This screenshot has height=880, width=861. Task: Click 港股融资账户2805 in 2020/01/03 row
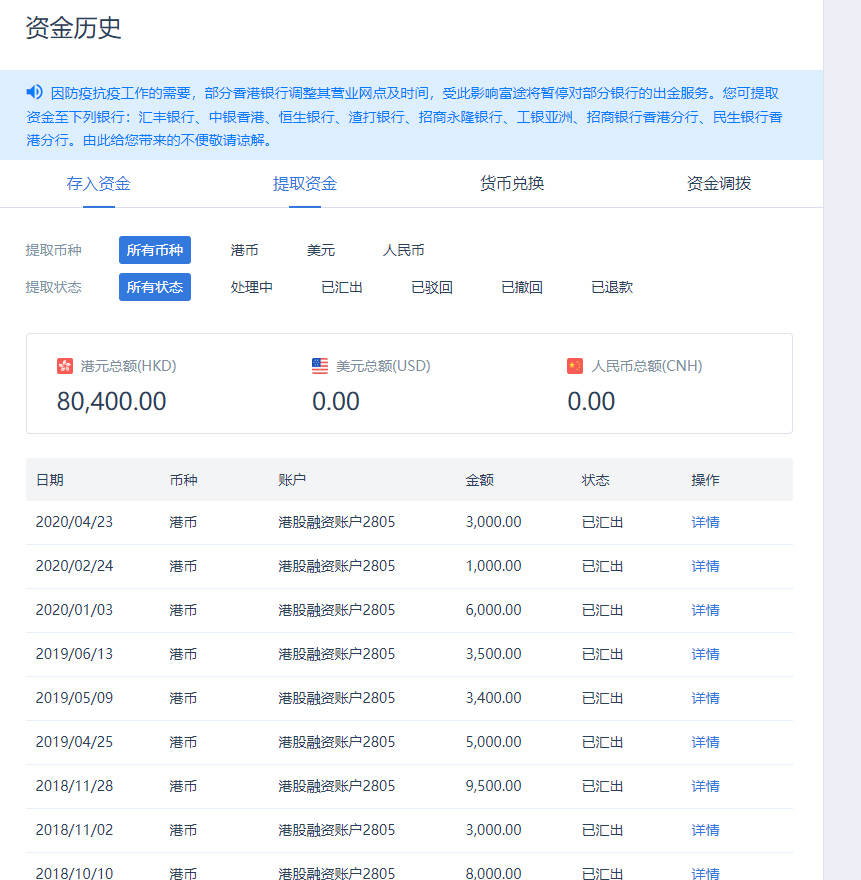337,609
